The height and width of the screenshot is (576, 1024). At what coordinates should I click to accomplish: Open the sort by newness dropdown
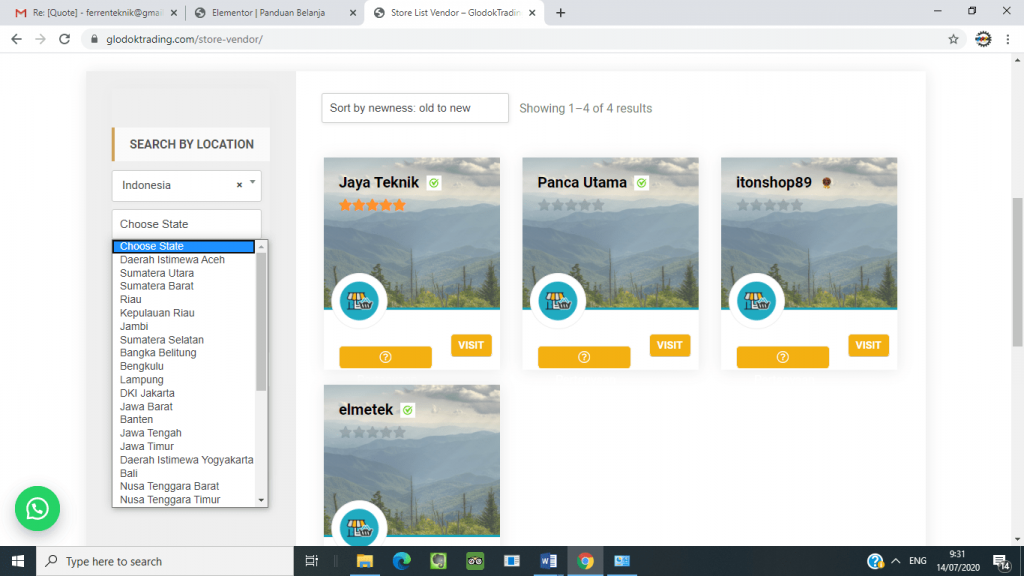[x=414, y=108]
